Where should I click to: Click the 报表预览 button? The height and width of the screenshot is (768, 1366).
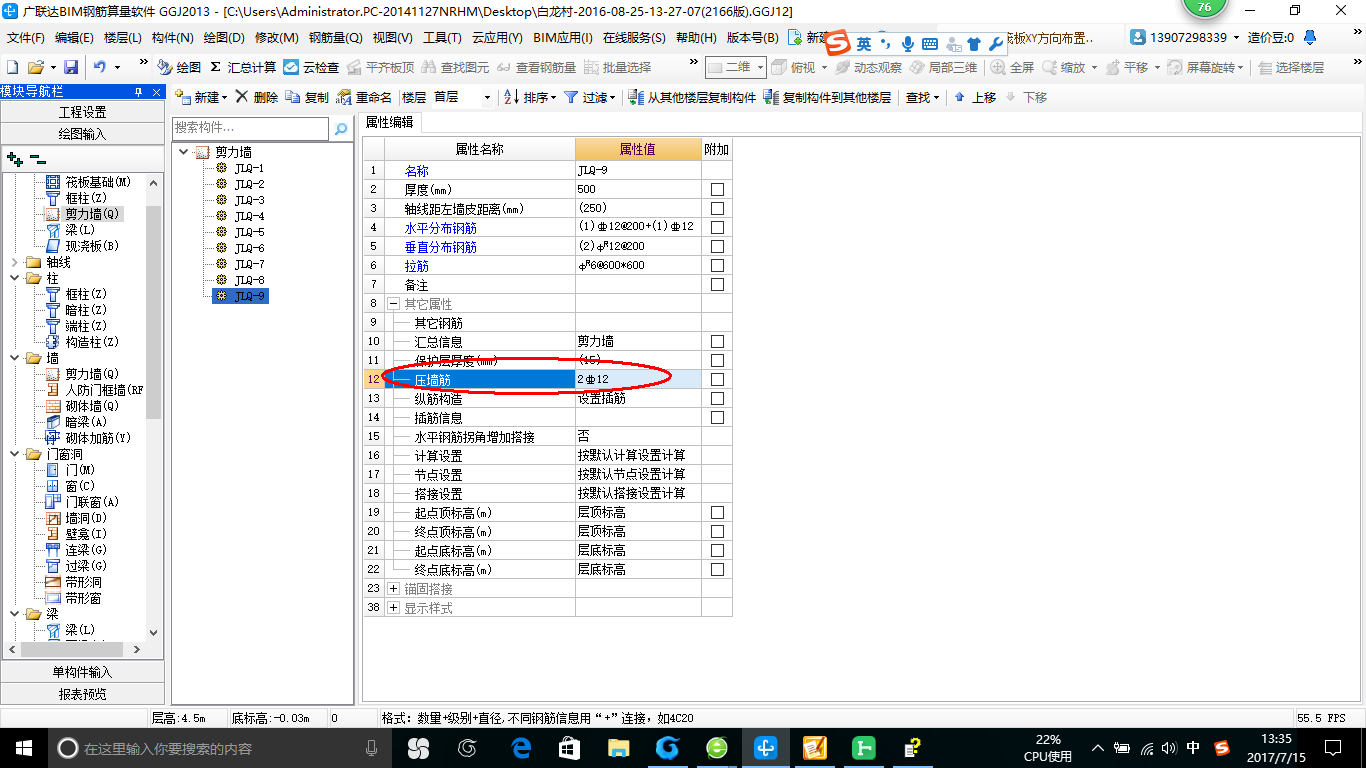point(83,694)
